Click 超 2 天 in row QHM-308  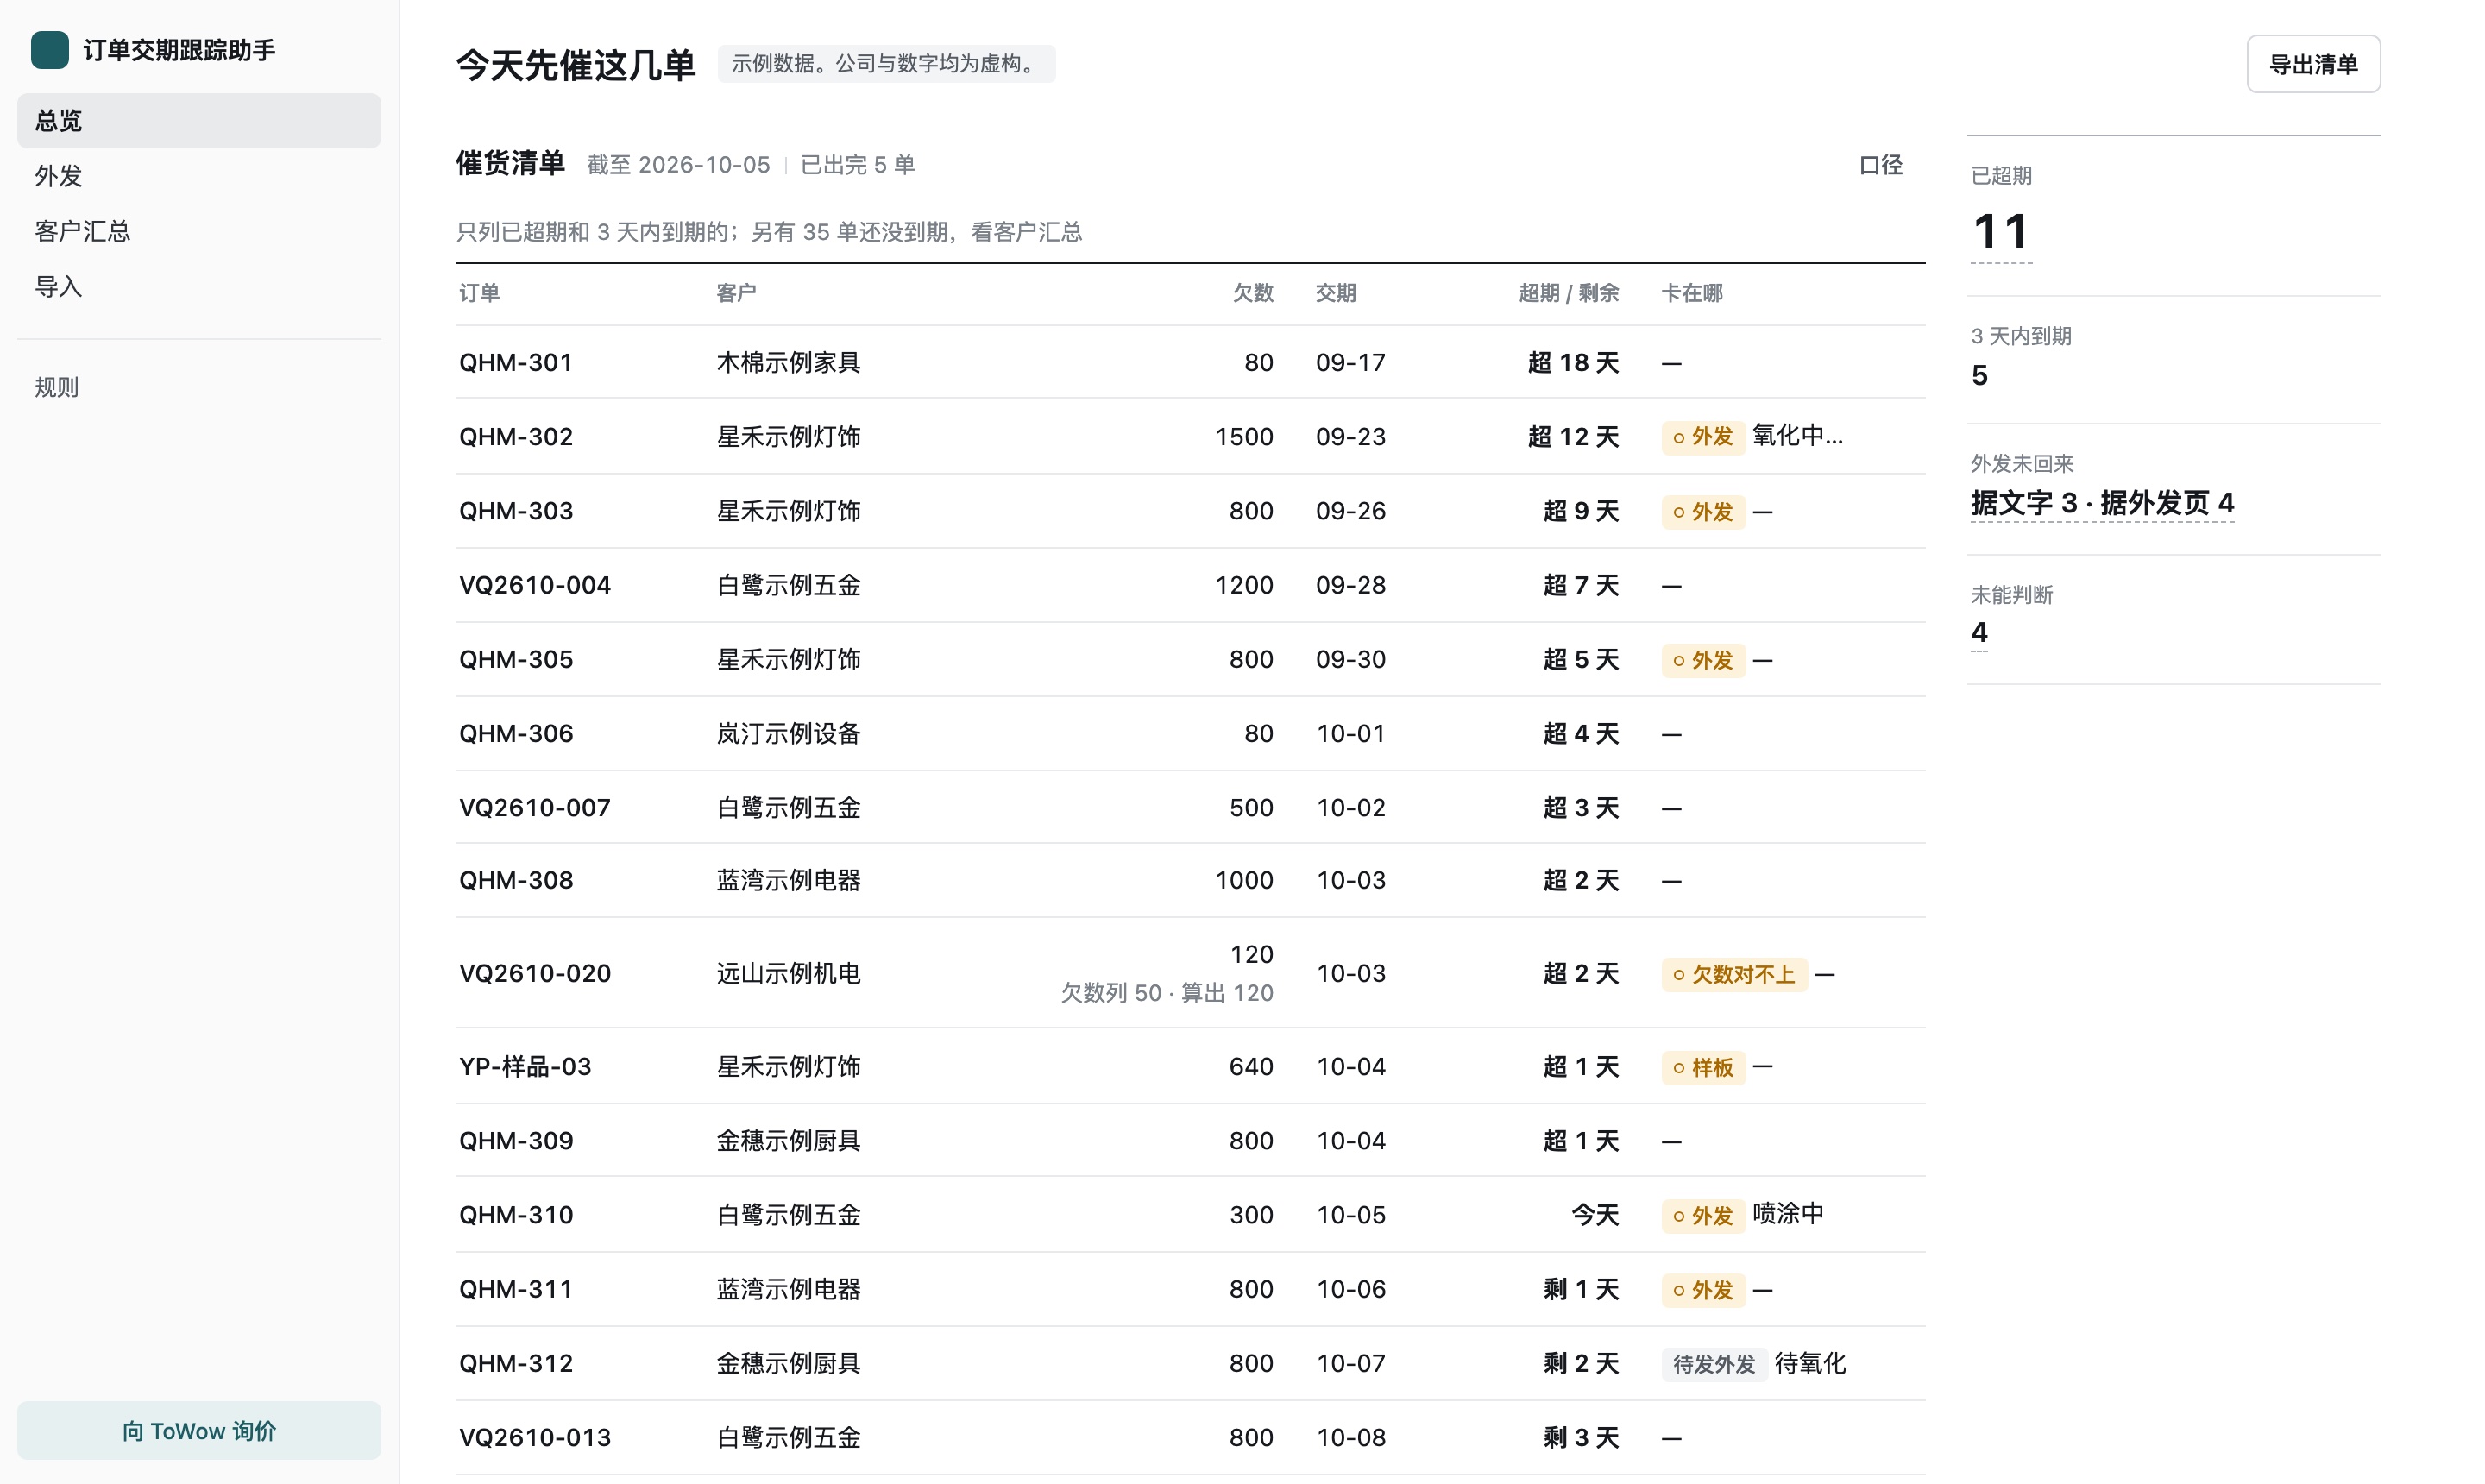coord(1581,881)
